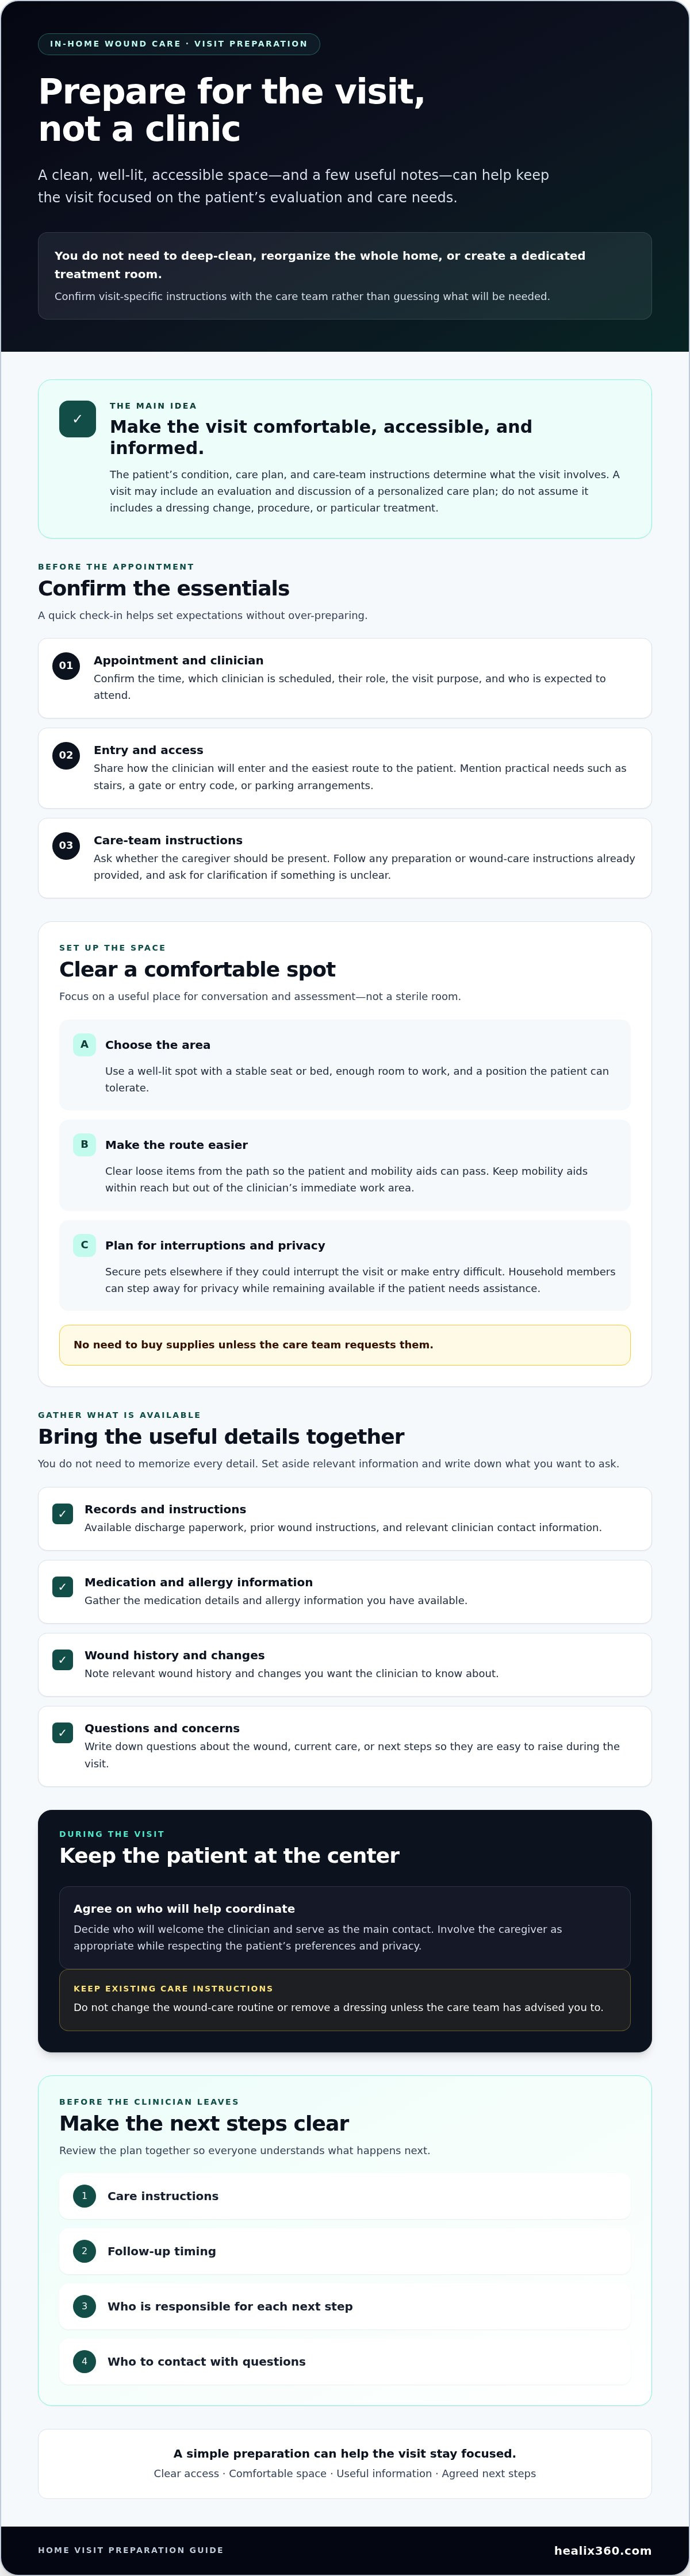This screenshot has height=2576, width=690.
Task: Click the Agree on who will coordinate card
Action: point(345,1927)
